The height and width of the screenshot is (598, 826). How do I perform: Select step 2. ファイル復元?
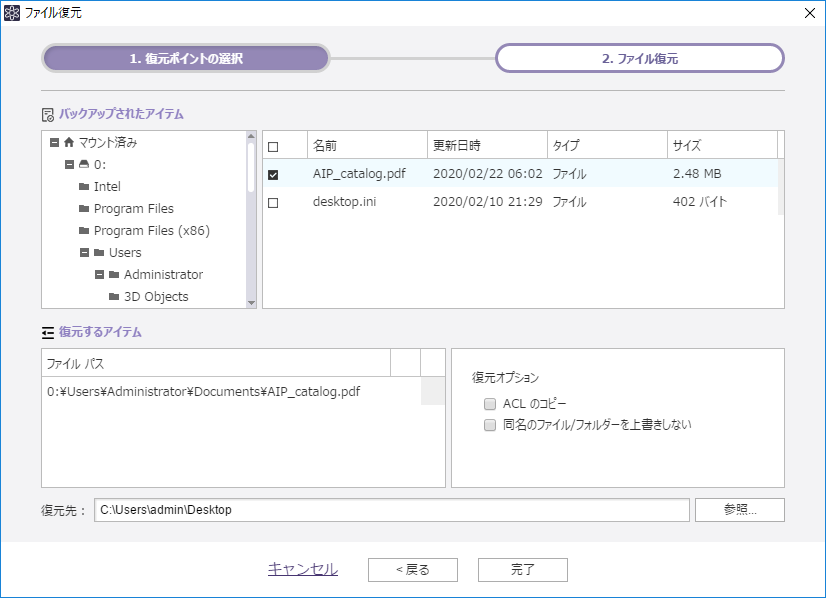coord(639,59)
